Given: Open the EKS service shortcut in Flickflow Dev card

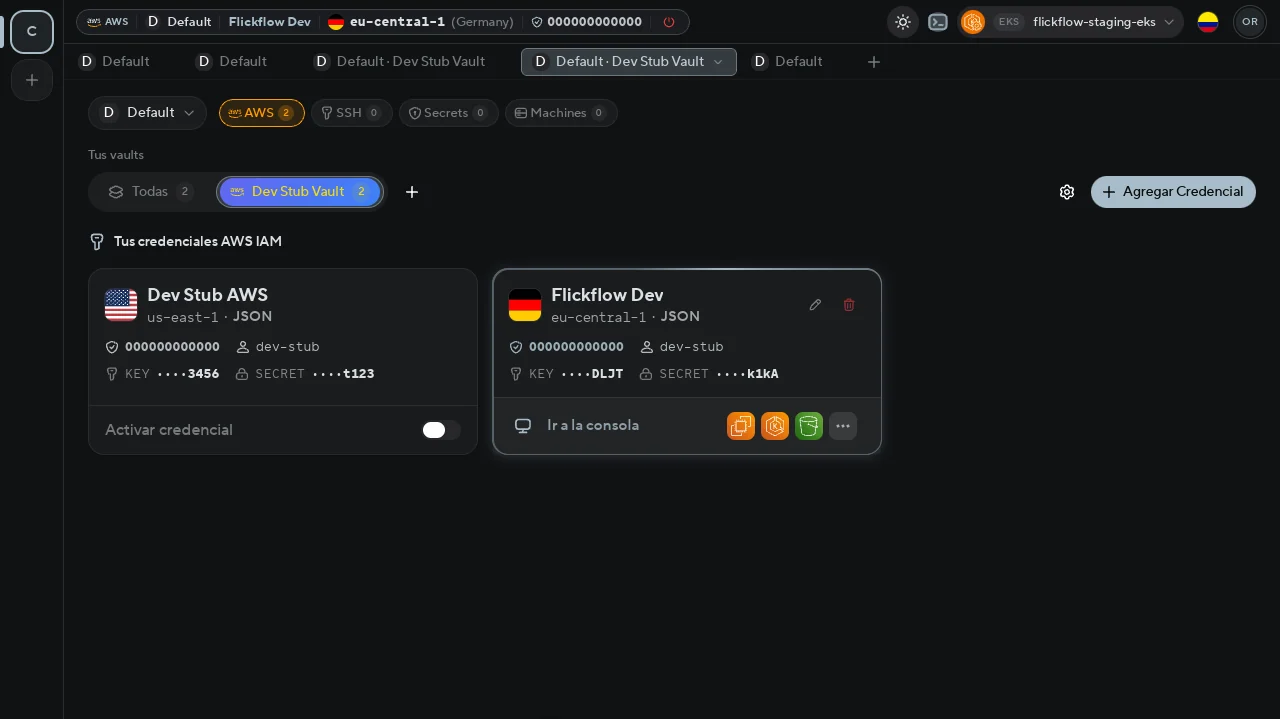Looking at the screenshot, I should tap(775, 426).
